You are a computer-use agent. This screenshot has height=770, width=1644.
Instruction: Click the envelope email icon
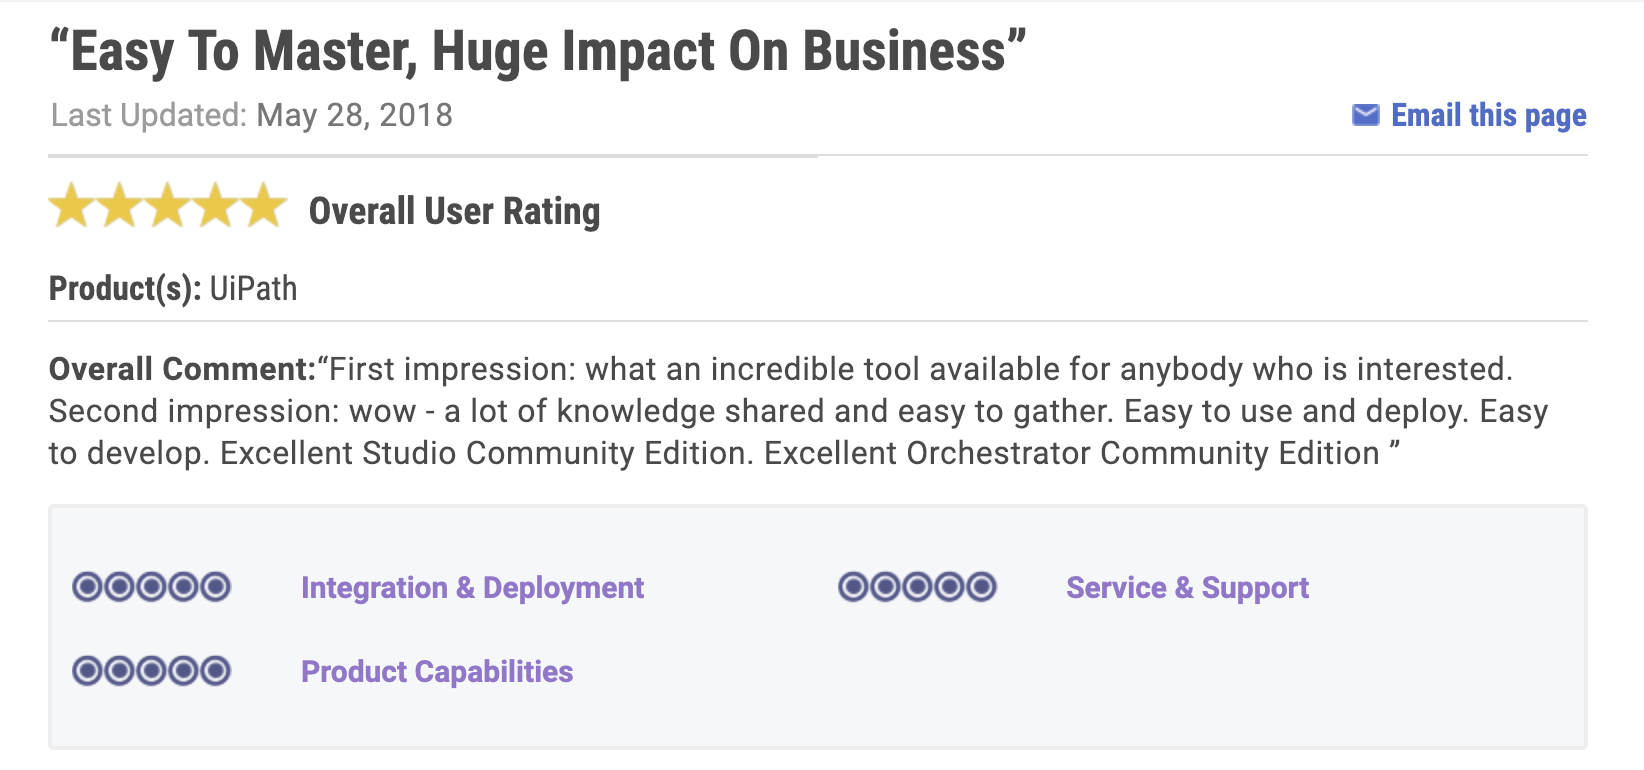pos(1365,115)
